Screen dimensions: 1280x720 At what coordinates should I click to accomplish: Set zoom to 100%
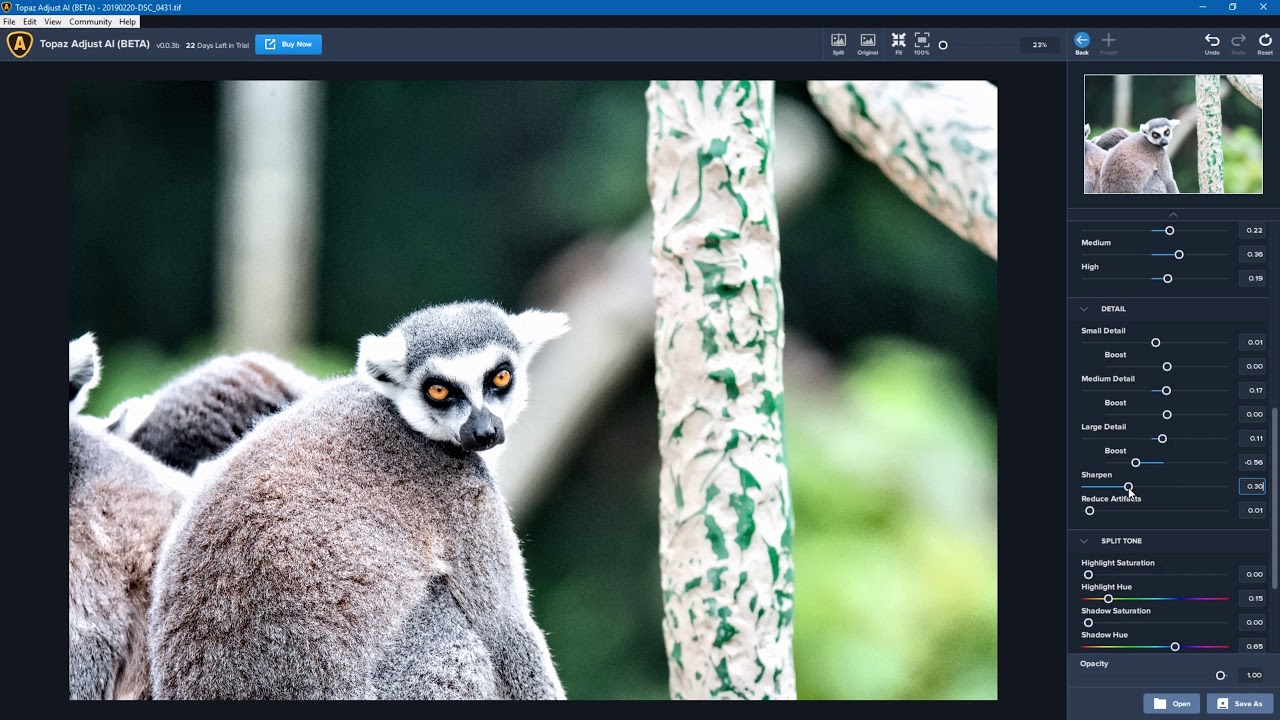tap(922, 44)
